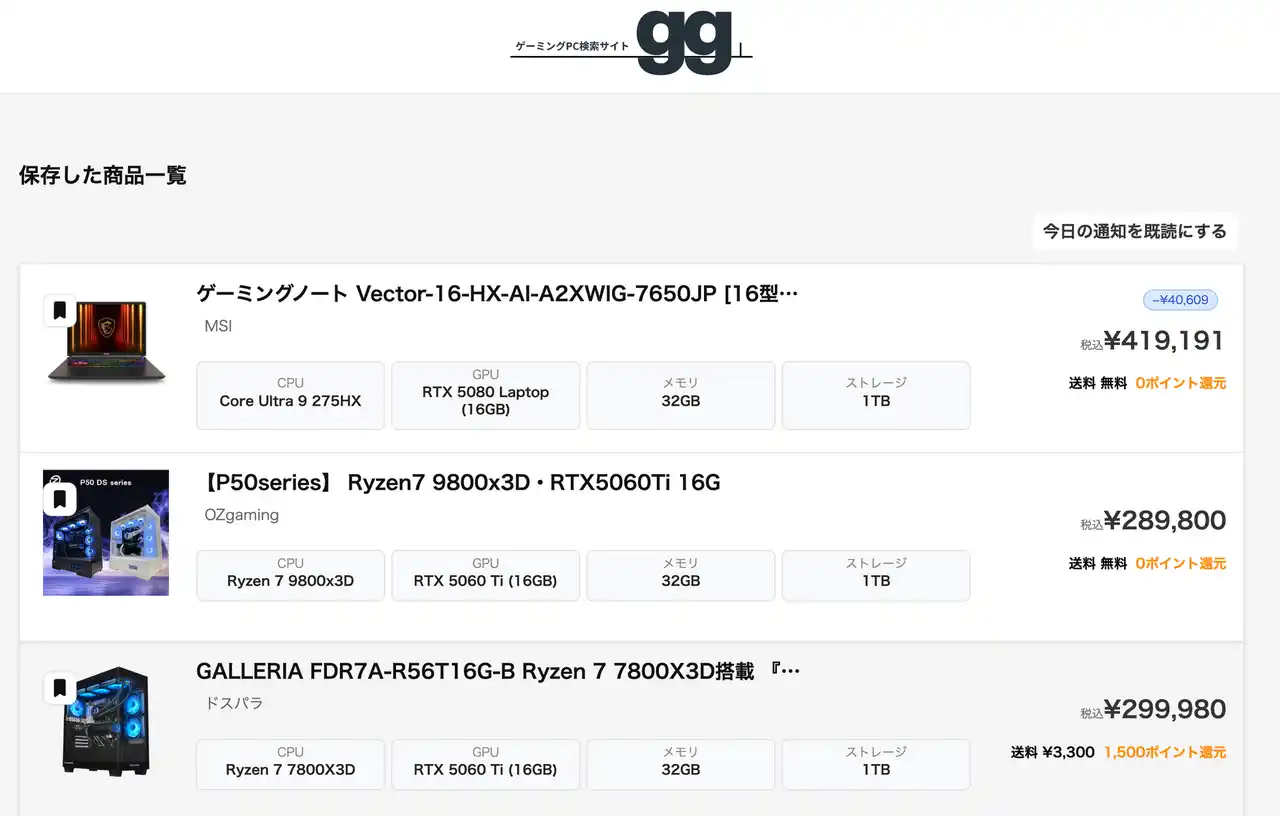The width and height of the screenshot is (1280, 816).
Task: Click the 1TB ストレージ chip on the GALLERIA card
Action: pos(875,765)
